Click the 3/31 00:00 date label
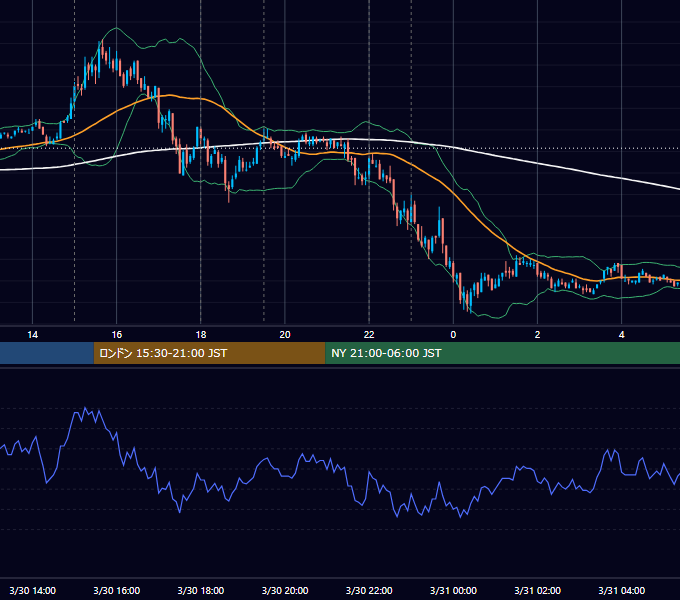The height and width of the screenshot is (600, 680). coord(453,590)
